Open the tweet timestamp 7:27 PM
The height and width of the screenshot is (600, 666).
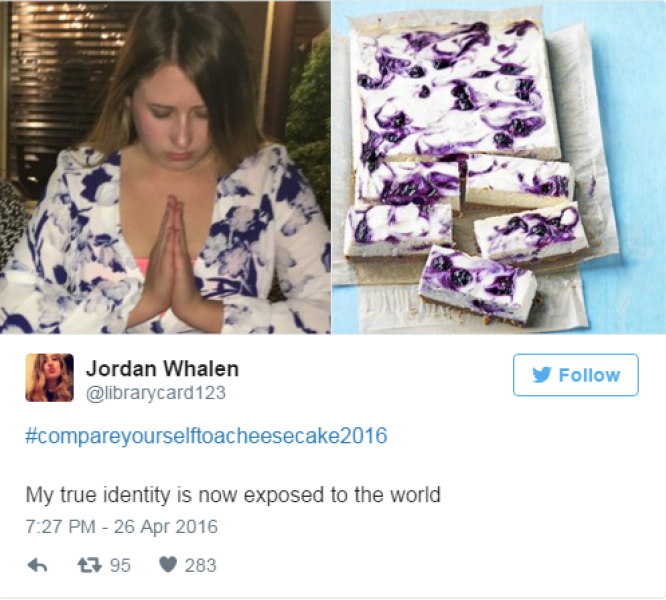point(60,527)
